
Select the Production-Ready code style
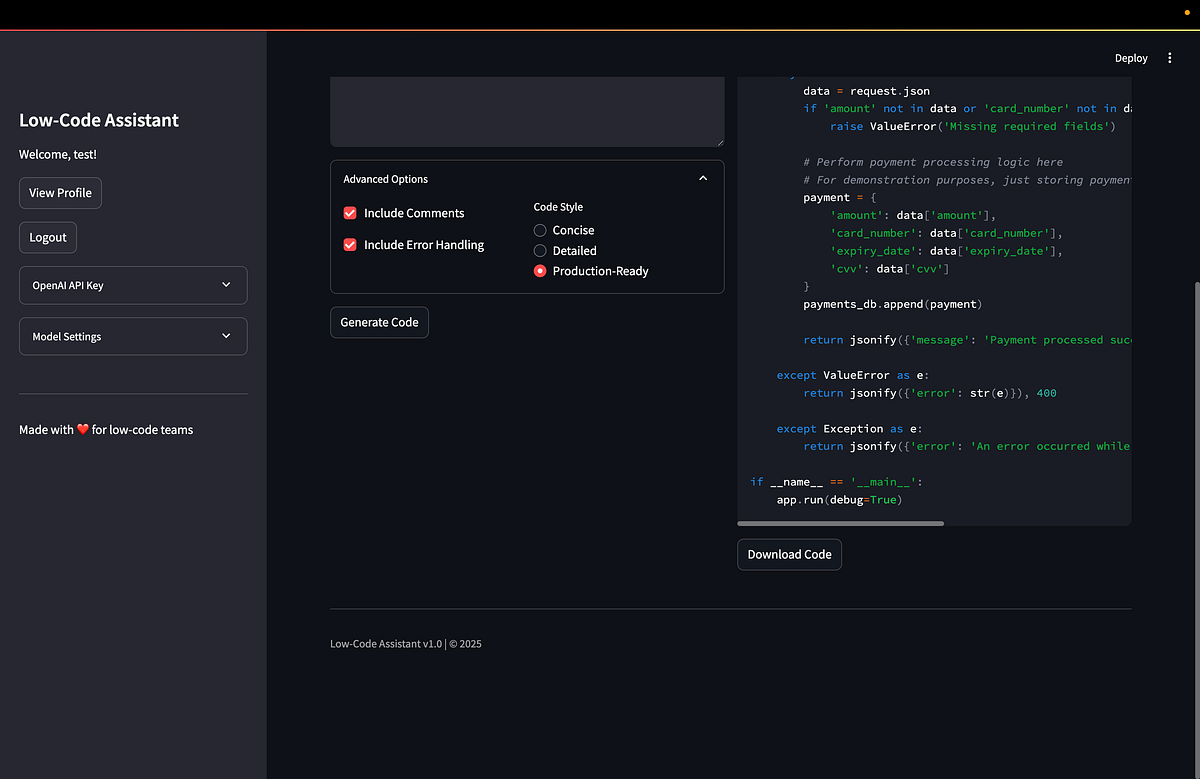click(540, 271)
